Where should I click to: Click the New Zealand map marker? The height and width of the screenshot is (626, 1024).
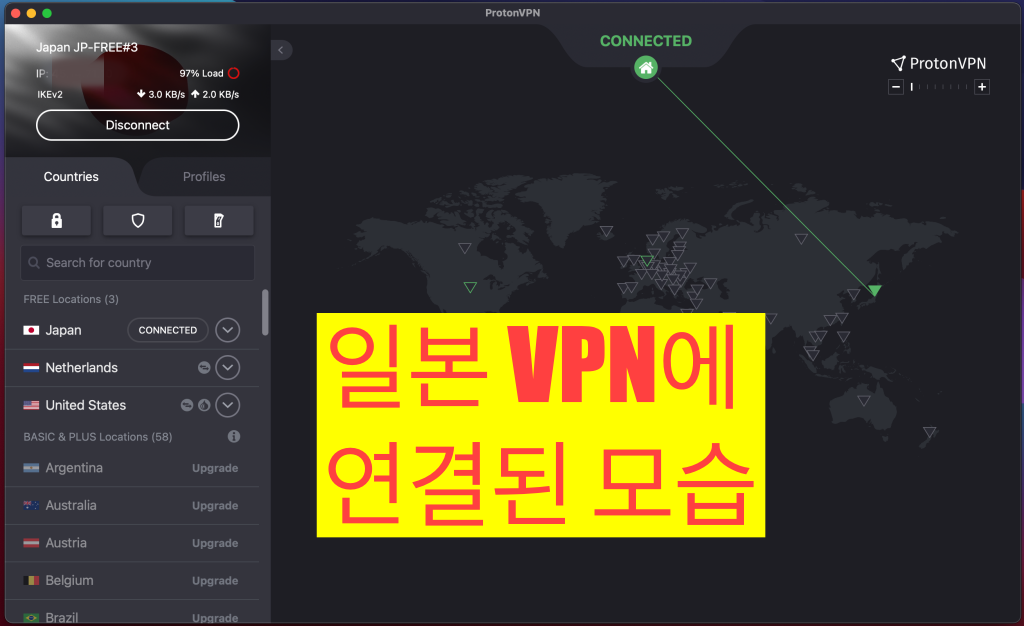pyautogui.click(x=929, y=431)
